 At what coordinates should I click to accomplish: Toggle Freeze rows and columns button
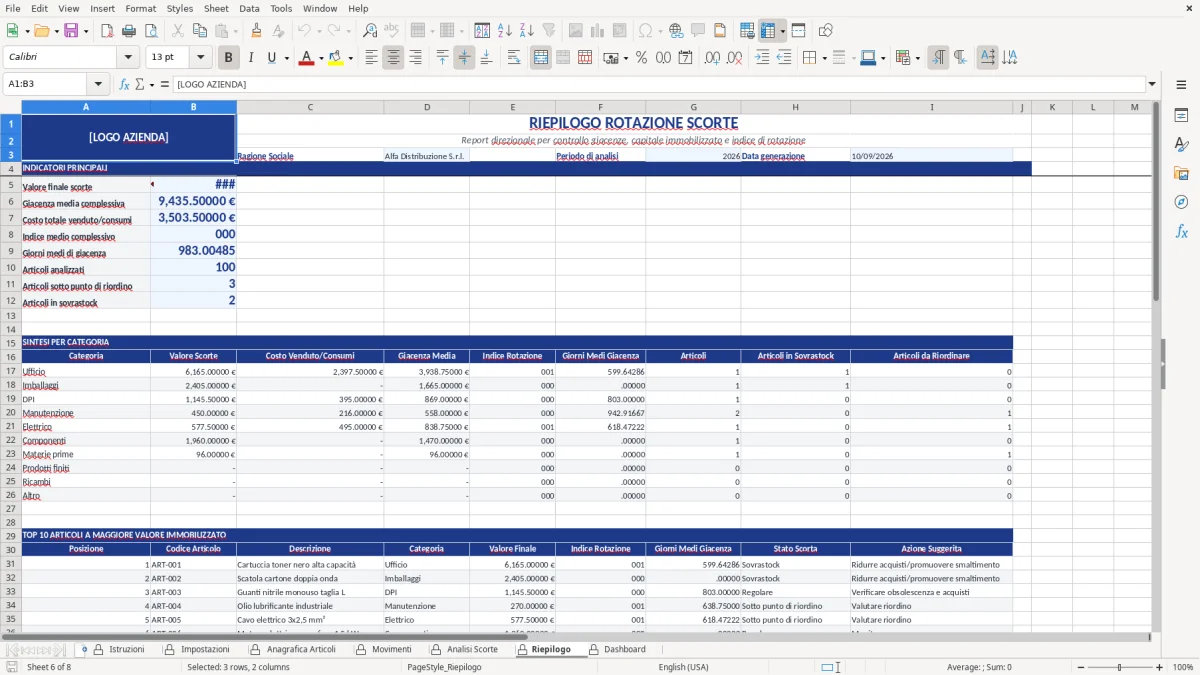[768, 31]
